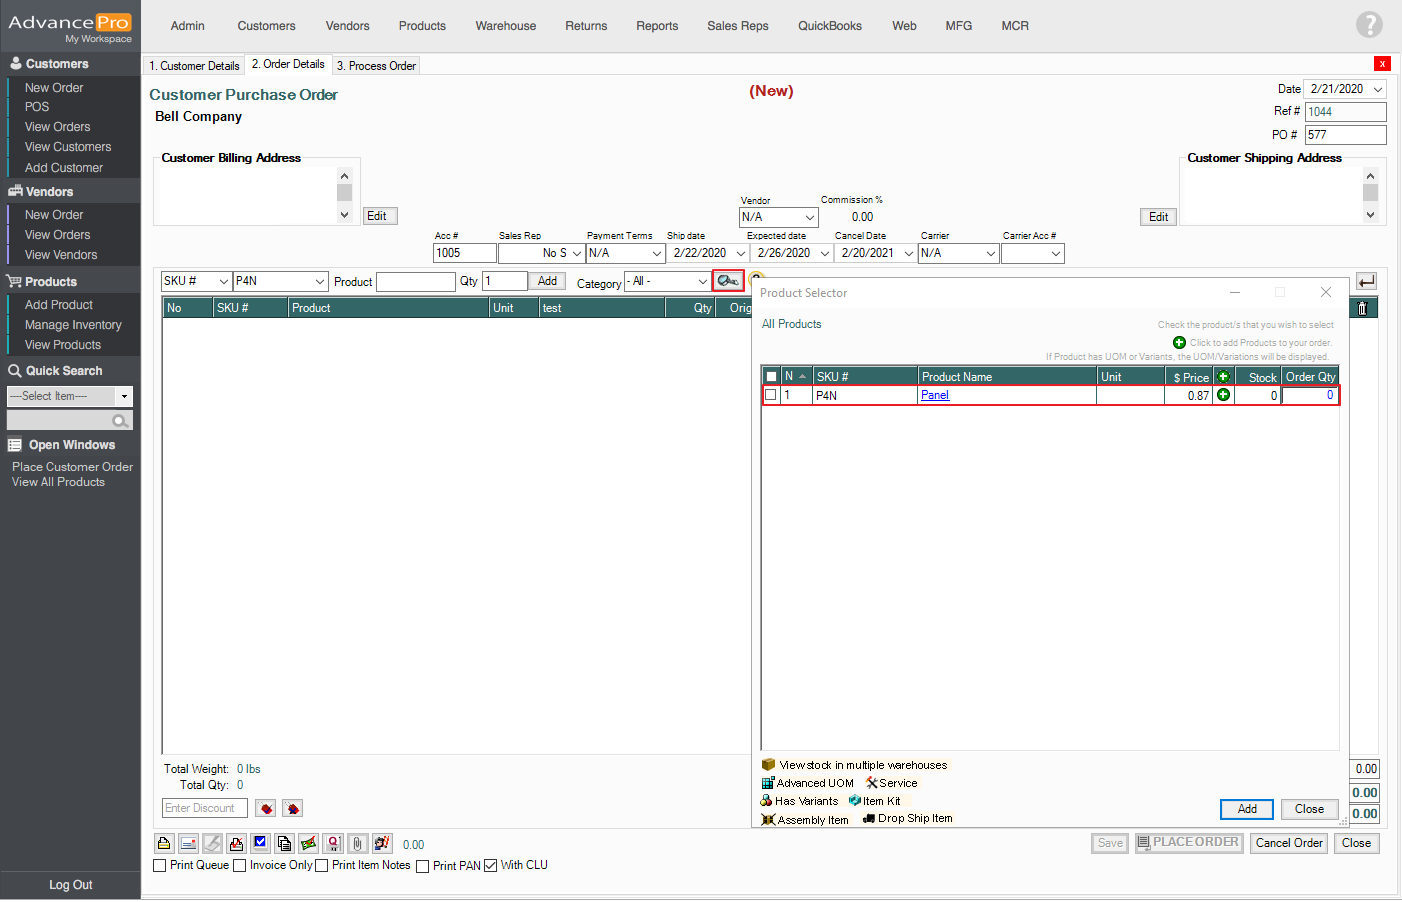Viewport: 1402px width, 902px height.
Task: Open the Warehouse menu
Action: click(505, 26)
